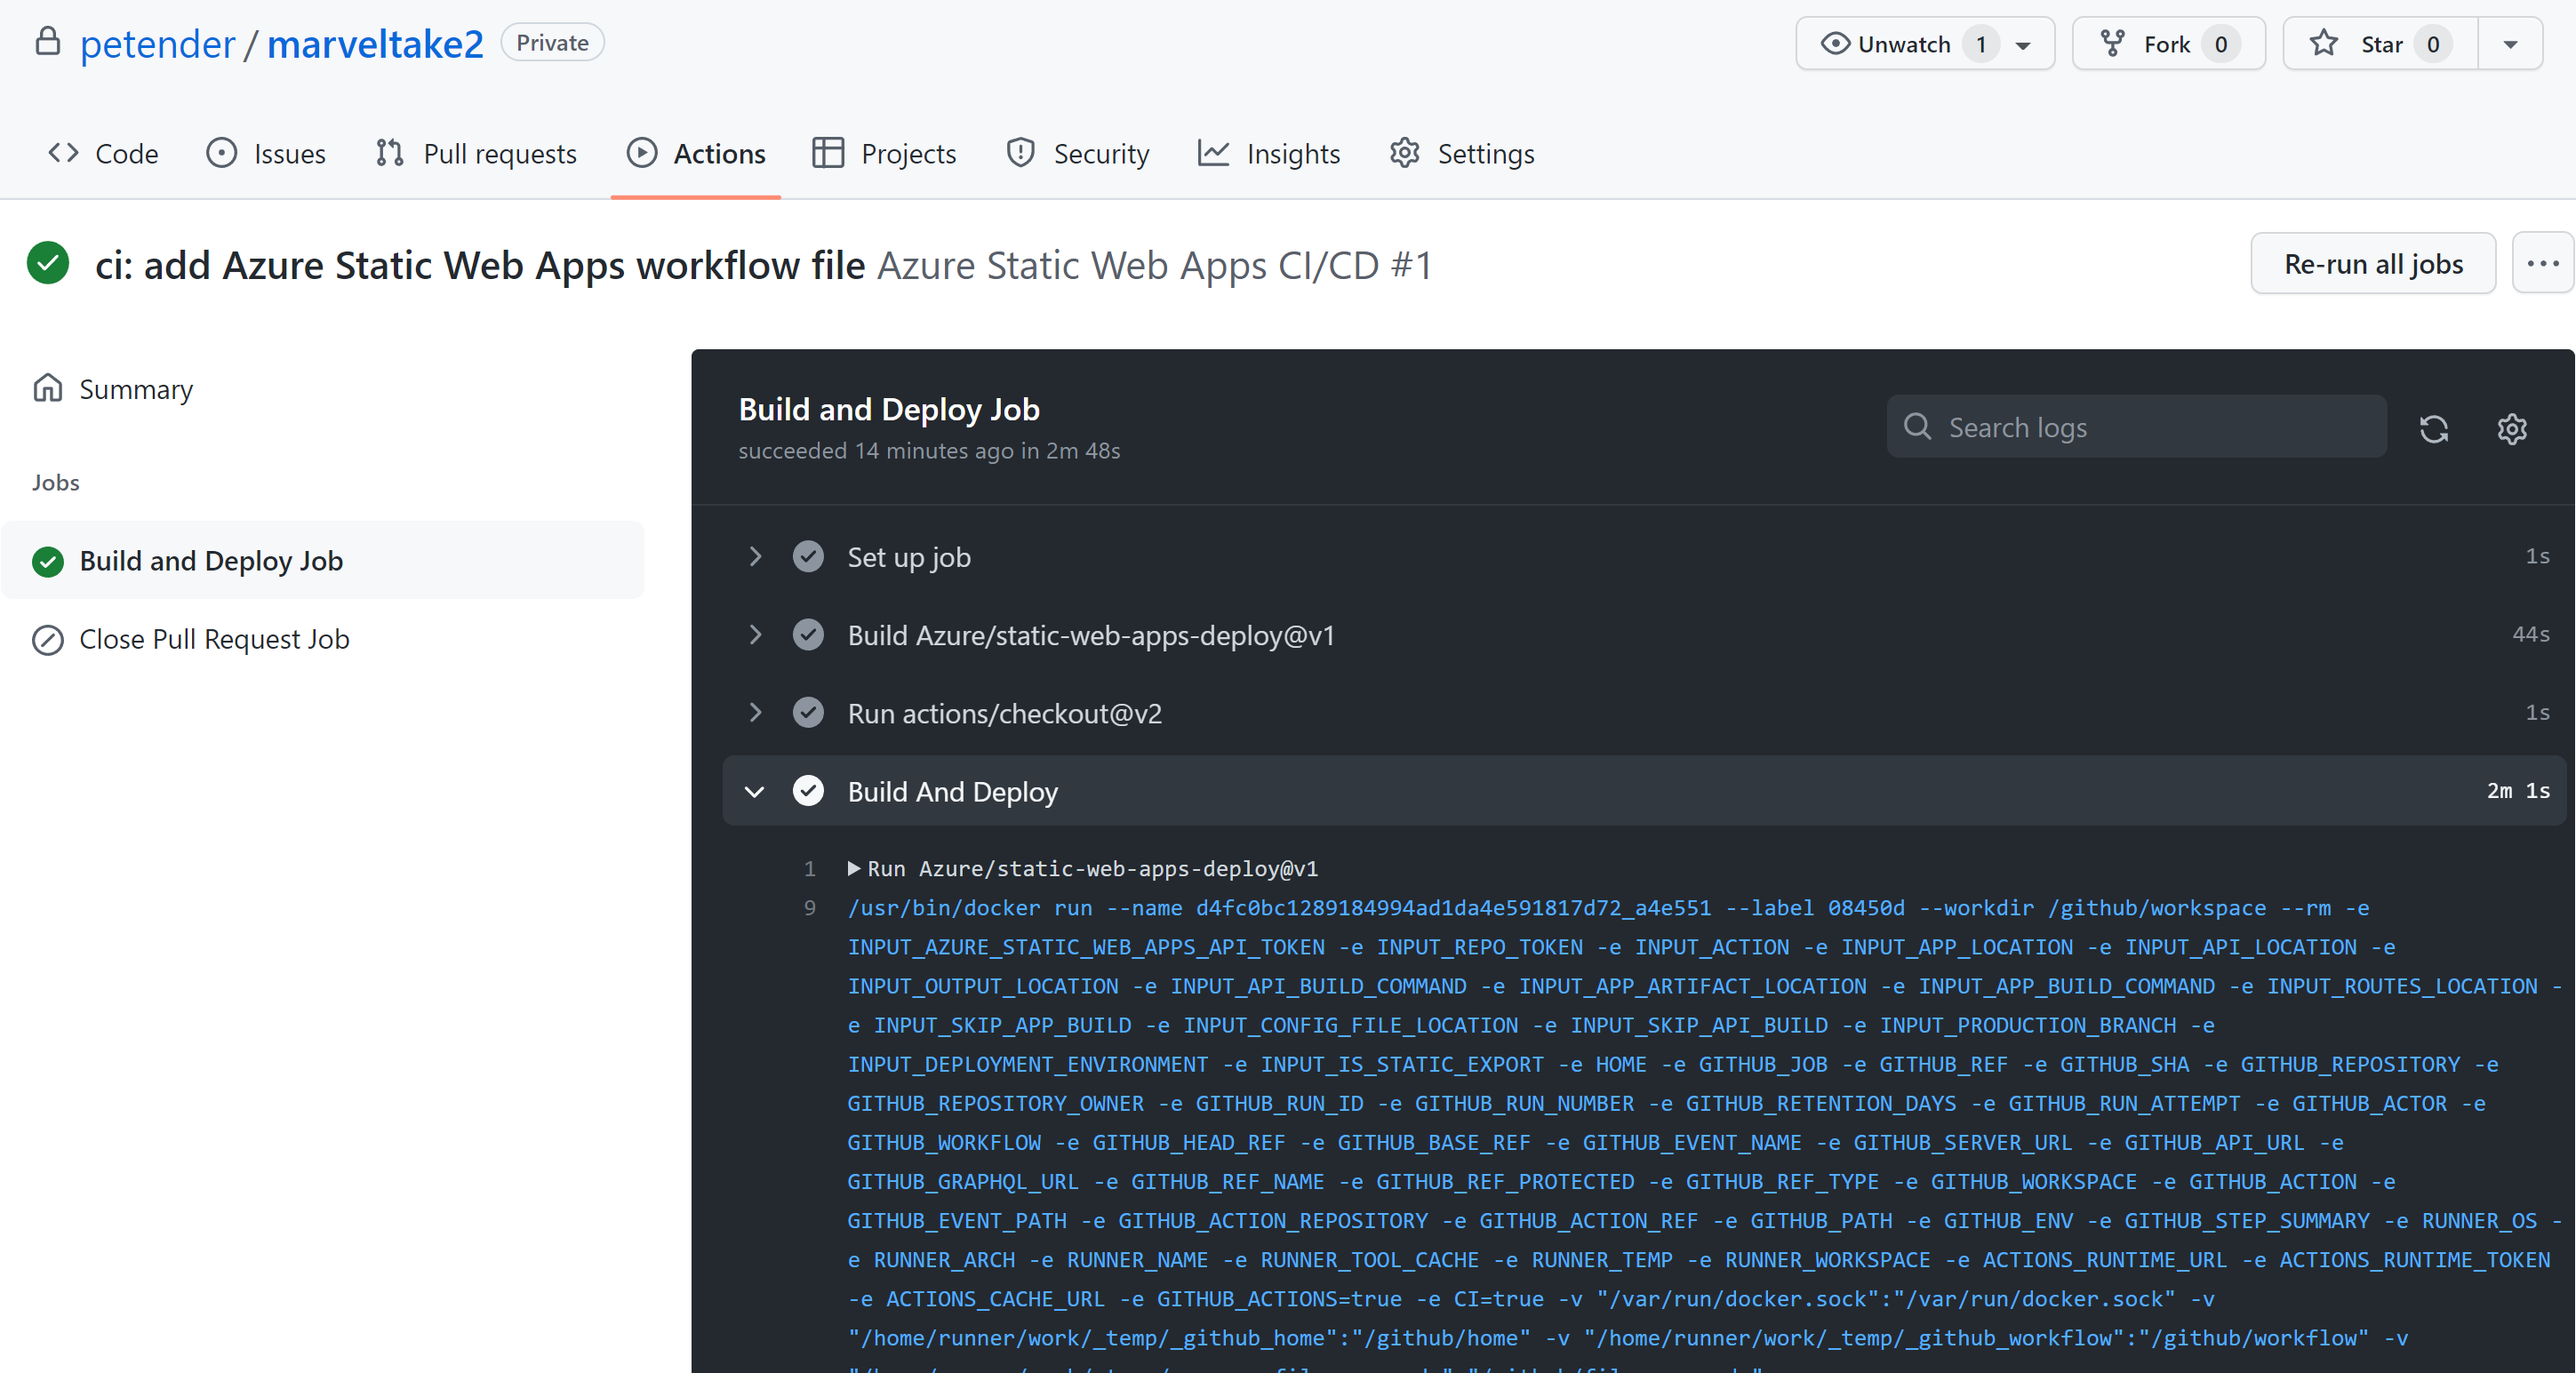Click Re-run all jobs button
The image size is (2576, 1373).
tap(2372, 264)
